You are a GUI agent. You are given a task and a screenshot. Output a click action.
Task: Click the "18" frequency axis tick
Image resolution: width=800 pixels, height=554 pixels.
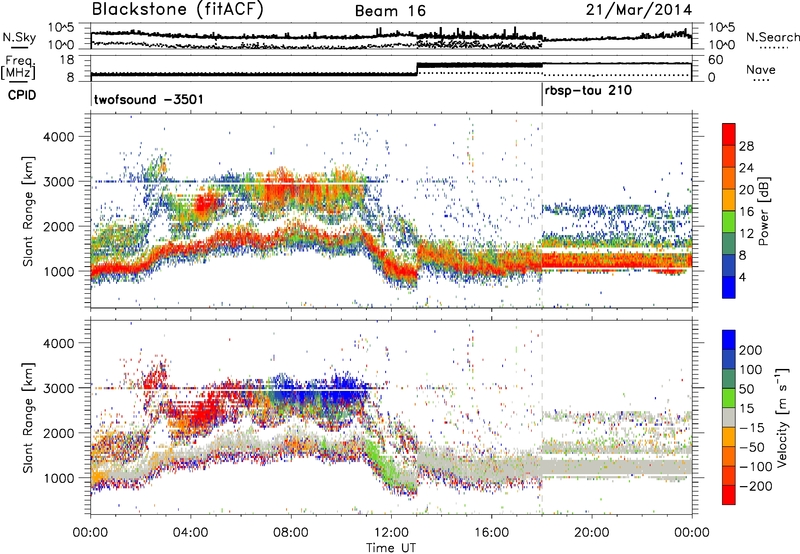pyautogui.click(x=67, y=60)
